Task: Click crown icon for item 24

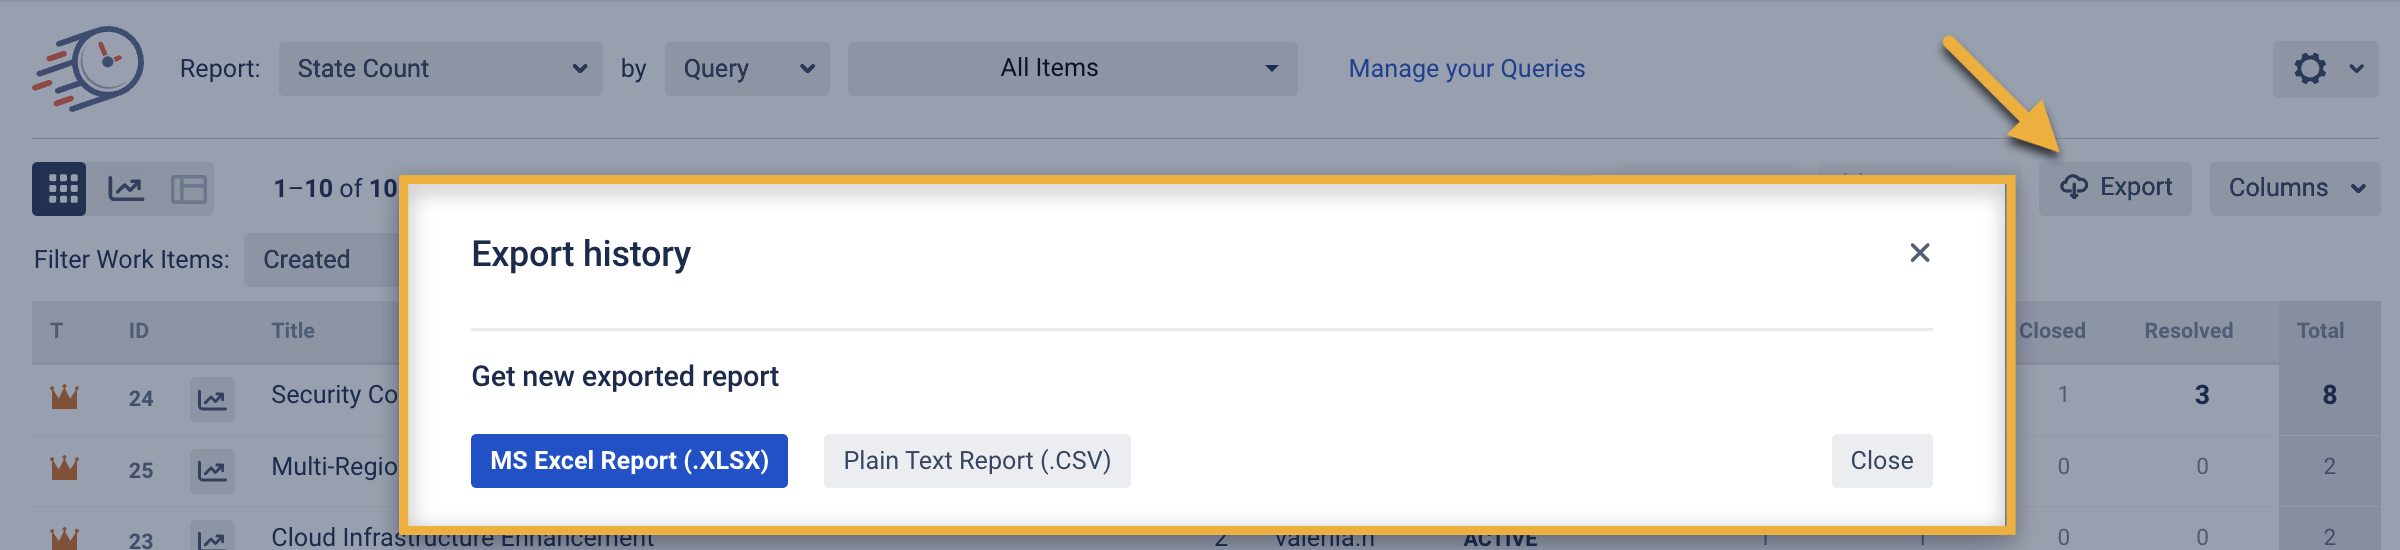Action: 64,397
